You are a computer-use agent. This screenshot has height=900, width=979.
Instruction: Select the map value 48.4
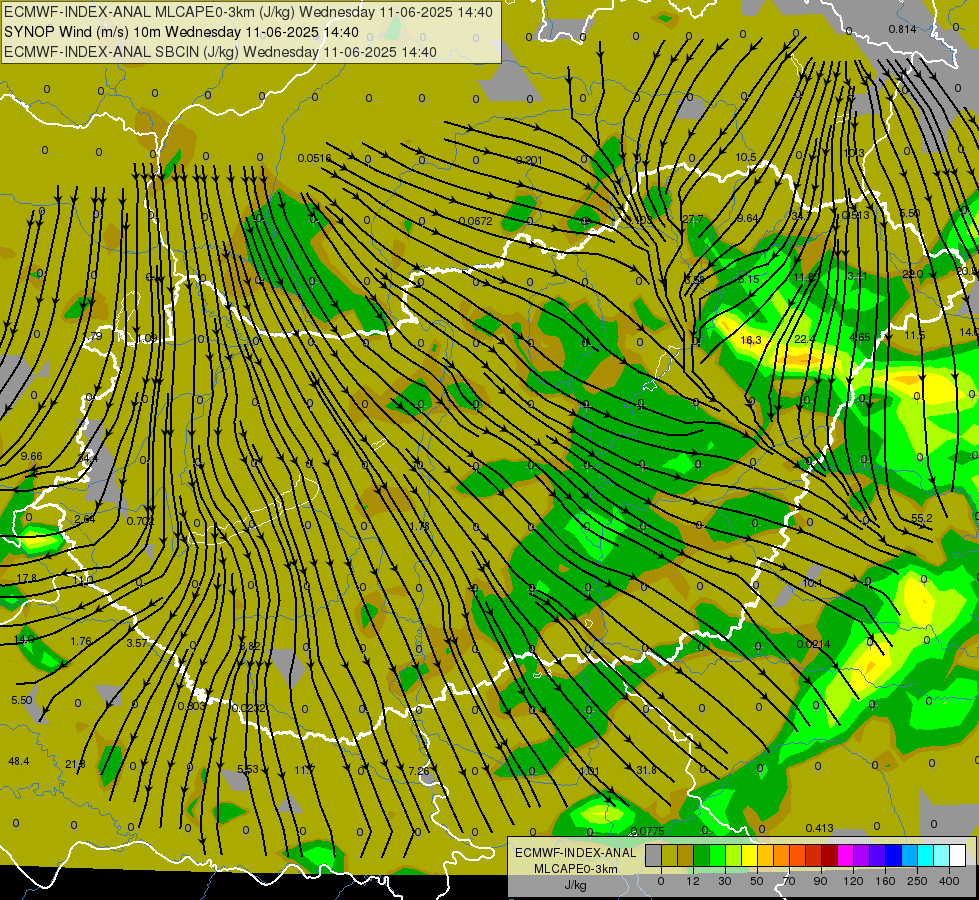tap(19, 761)
